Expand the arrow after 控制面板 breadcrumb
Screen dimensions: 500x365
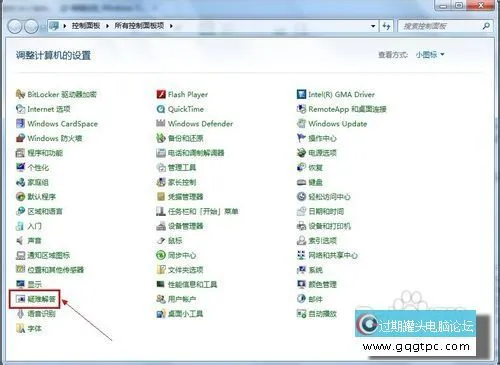pyautogui.click(x=107, y=26)
